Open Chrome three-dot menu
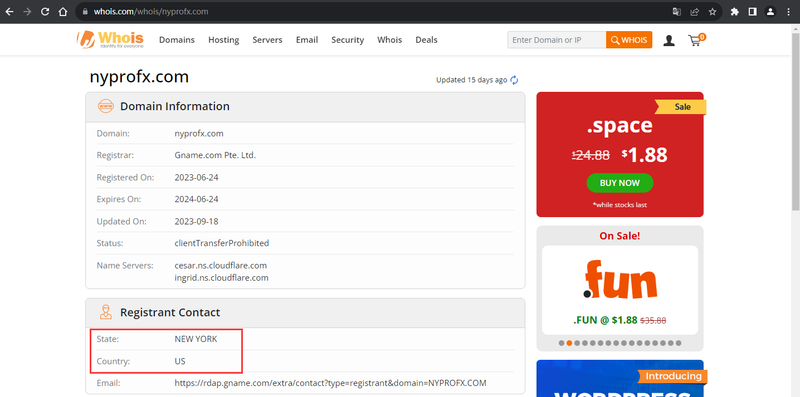The width and height of the screenshot is (800, 397). click(x=789, y=11)
